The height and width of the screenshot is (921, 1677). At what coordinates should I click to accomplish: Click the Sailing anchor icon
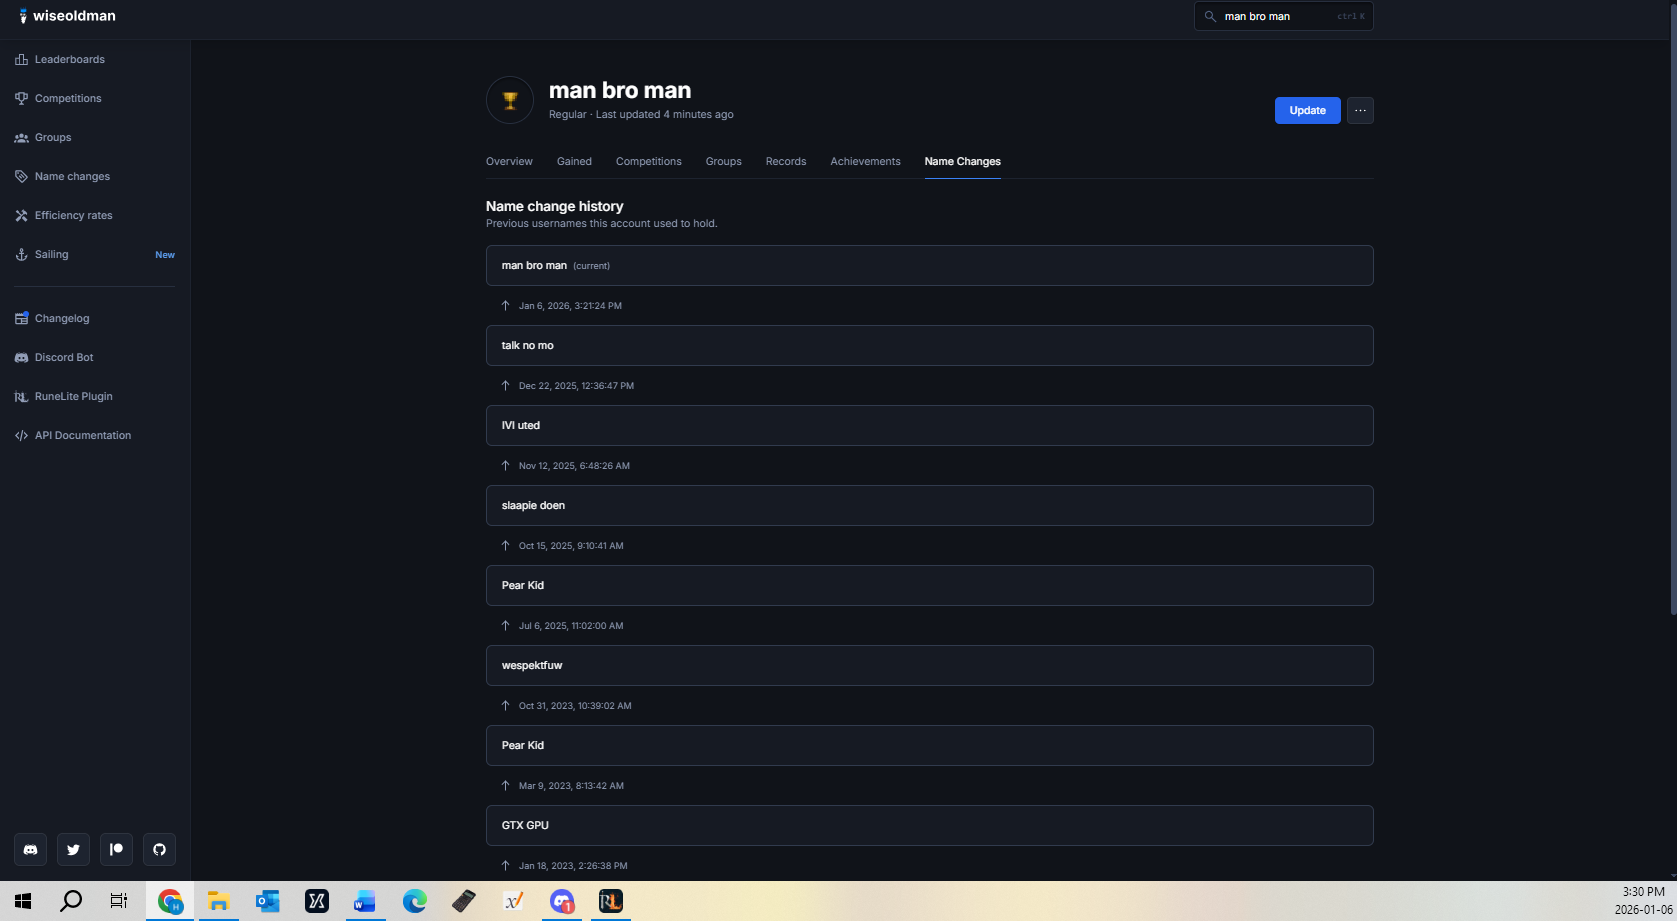pos(21,254)
